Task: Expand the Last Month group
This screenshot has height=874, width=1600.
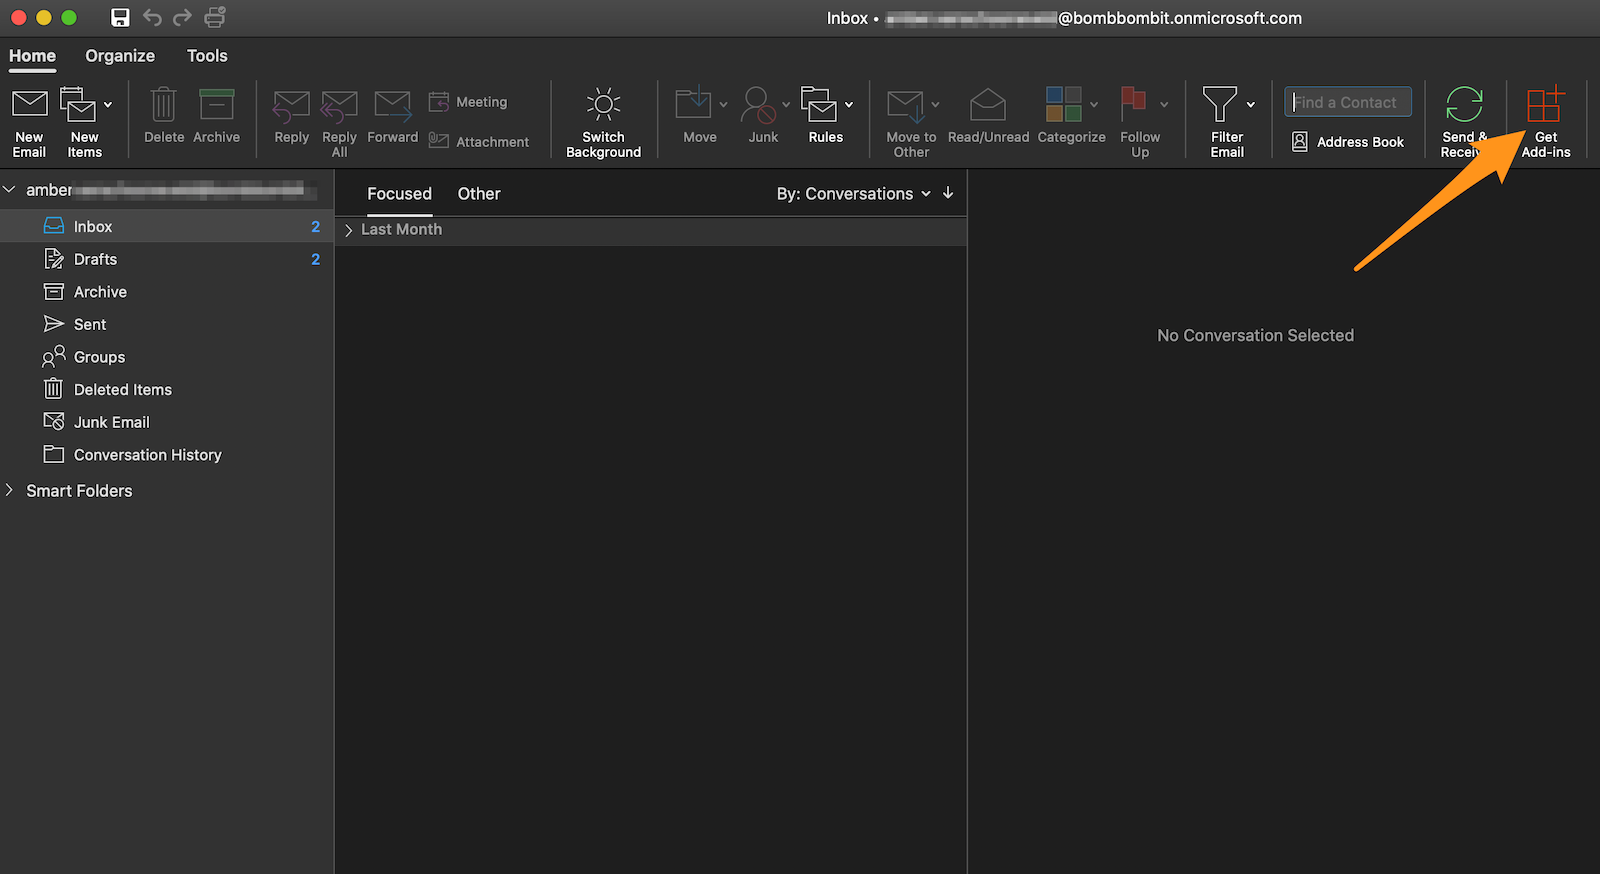Action: pyautogui.click(x=349, y=230)
